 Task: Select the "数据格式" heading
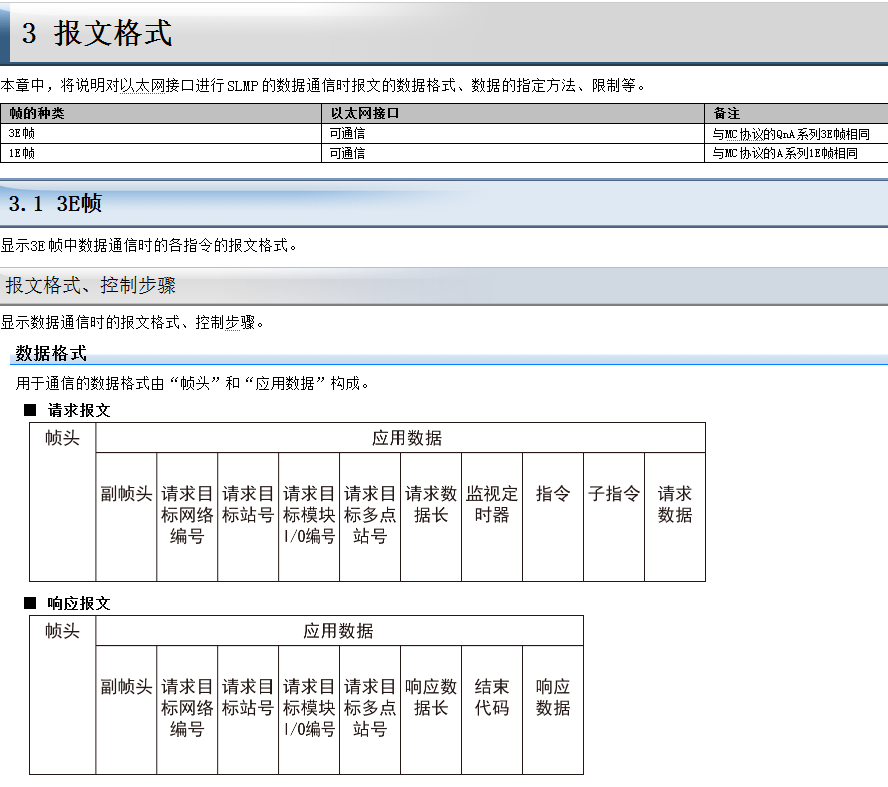coord(51,353)
